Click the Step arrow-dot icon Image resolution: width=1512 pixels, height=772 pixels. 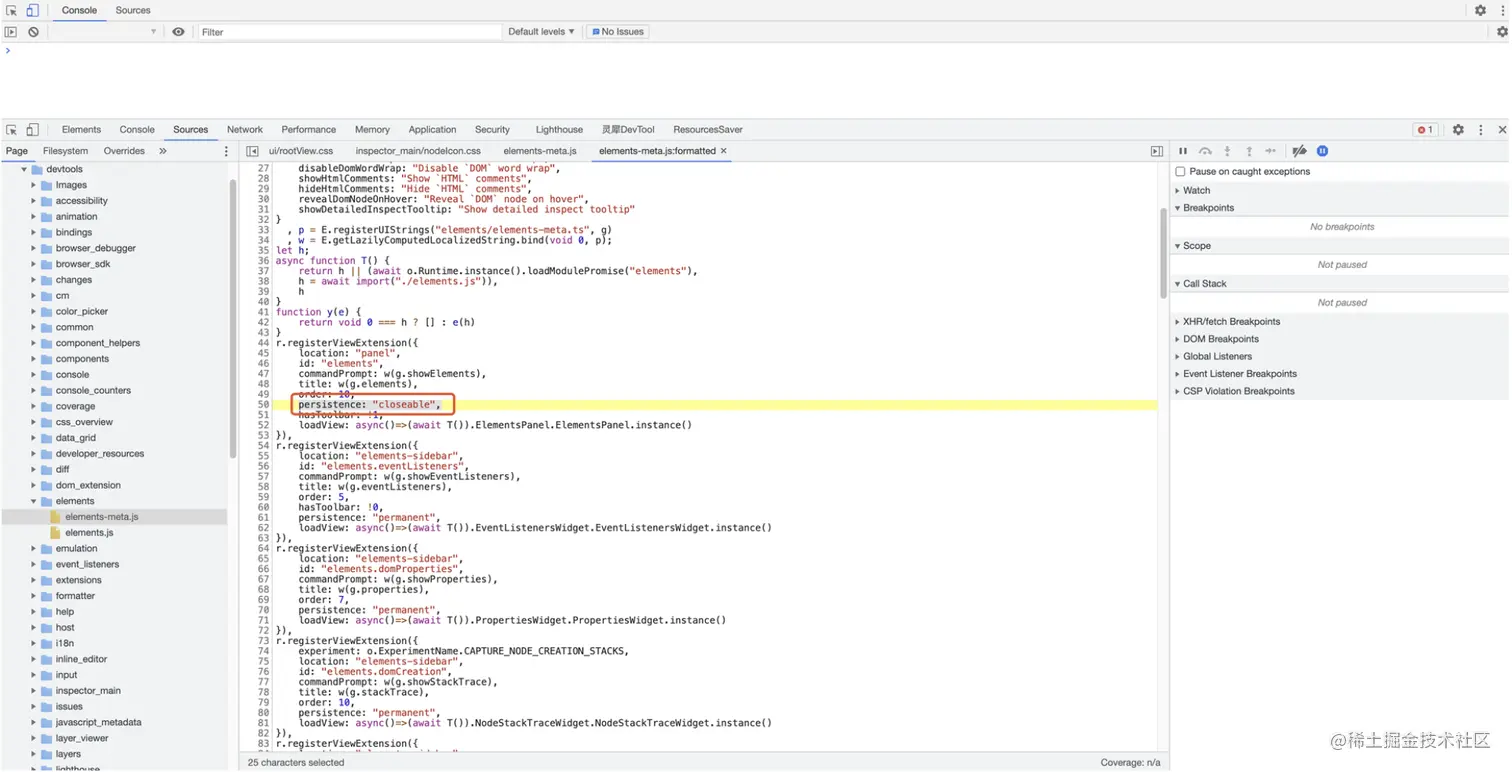tap(1270, 151)
